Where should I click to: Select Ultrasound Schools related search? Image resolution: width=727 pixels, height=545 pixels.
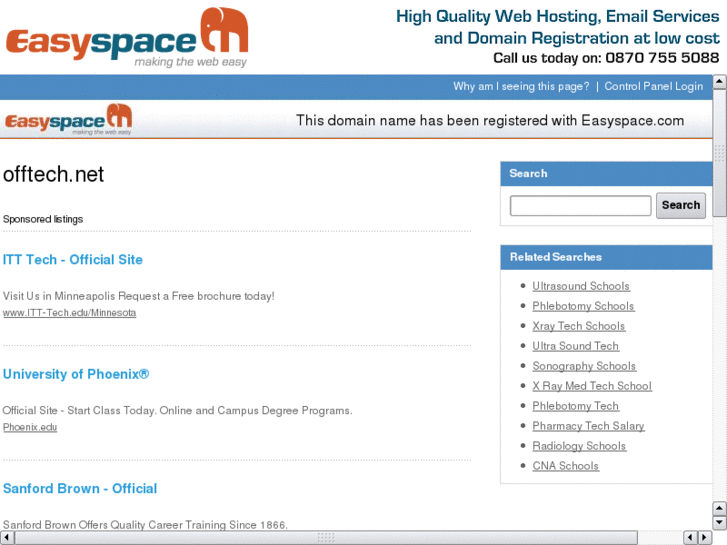click(581, 286)
